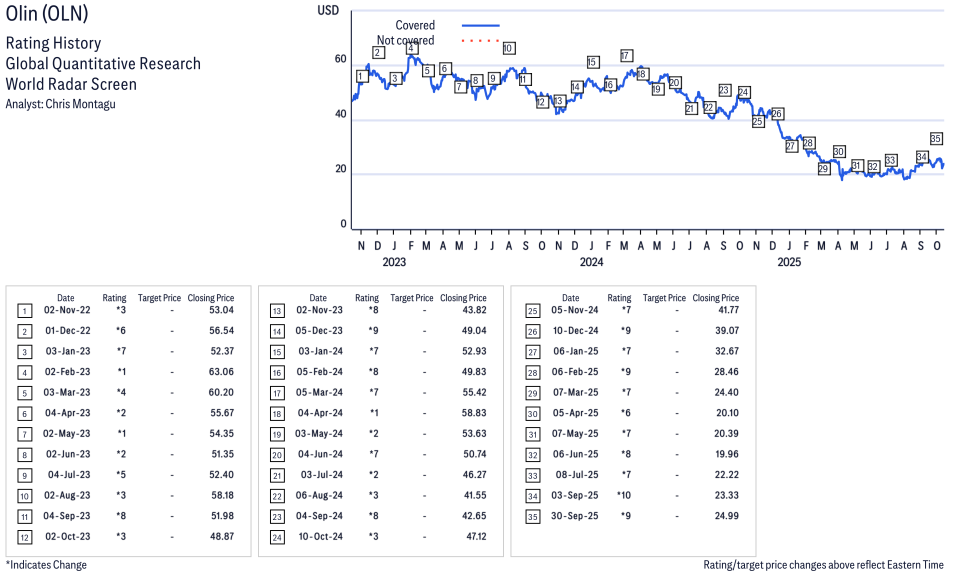Image resolution: width=955 pixels, height=571 pixels.
Task: Select chart marker 30 on the price chart
Action: [839, 151]
